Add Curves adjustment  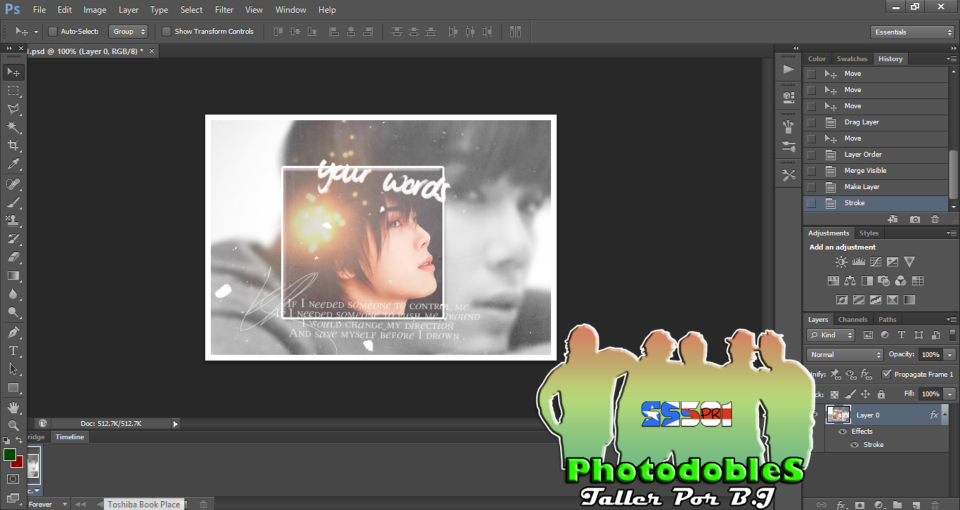tap(876, 262)
